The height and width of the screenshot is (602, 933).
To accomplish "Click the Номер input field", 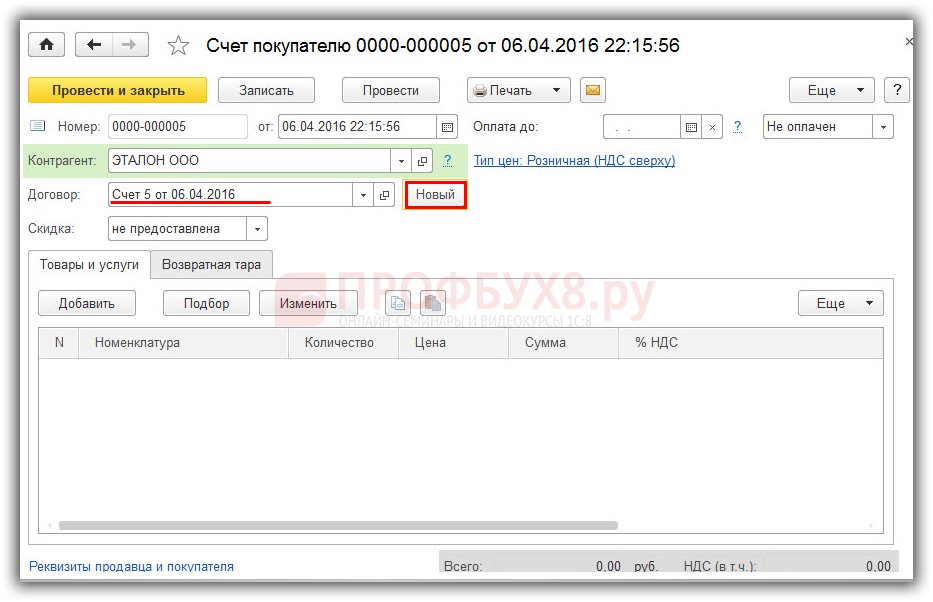I will coord(177,127).
